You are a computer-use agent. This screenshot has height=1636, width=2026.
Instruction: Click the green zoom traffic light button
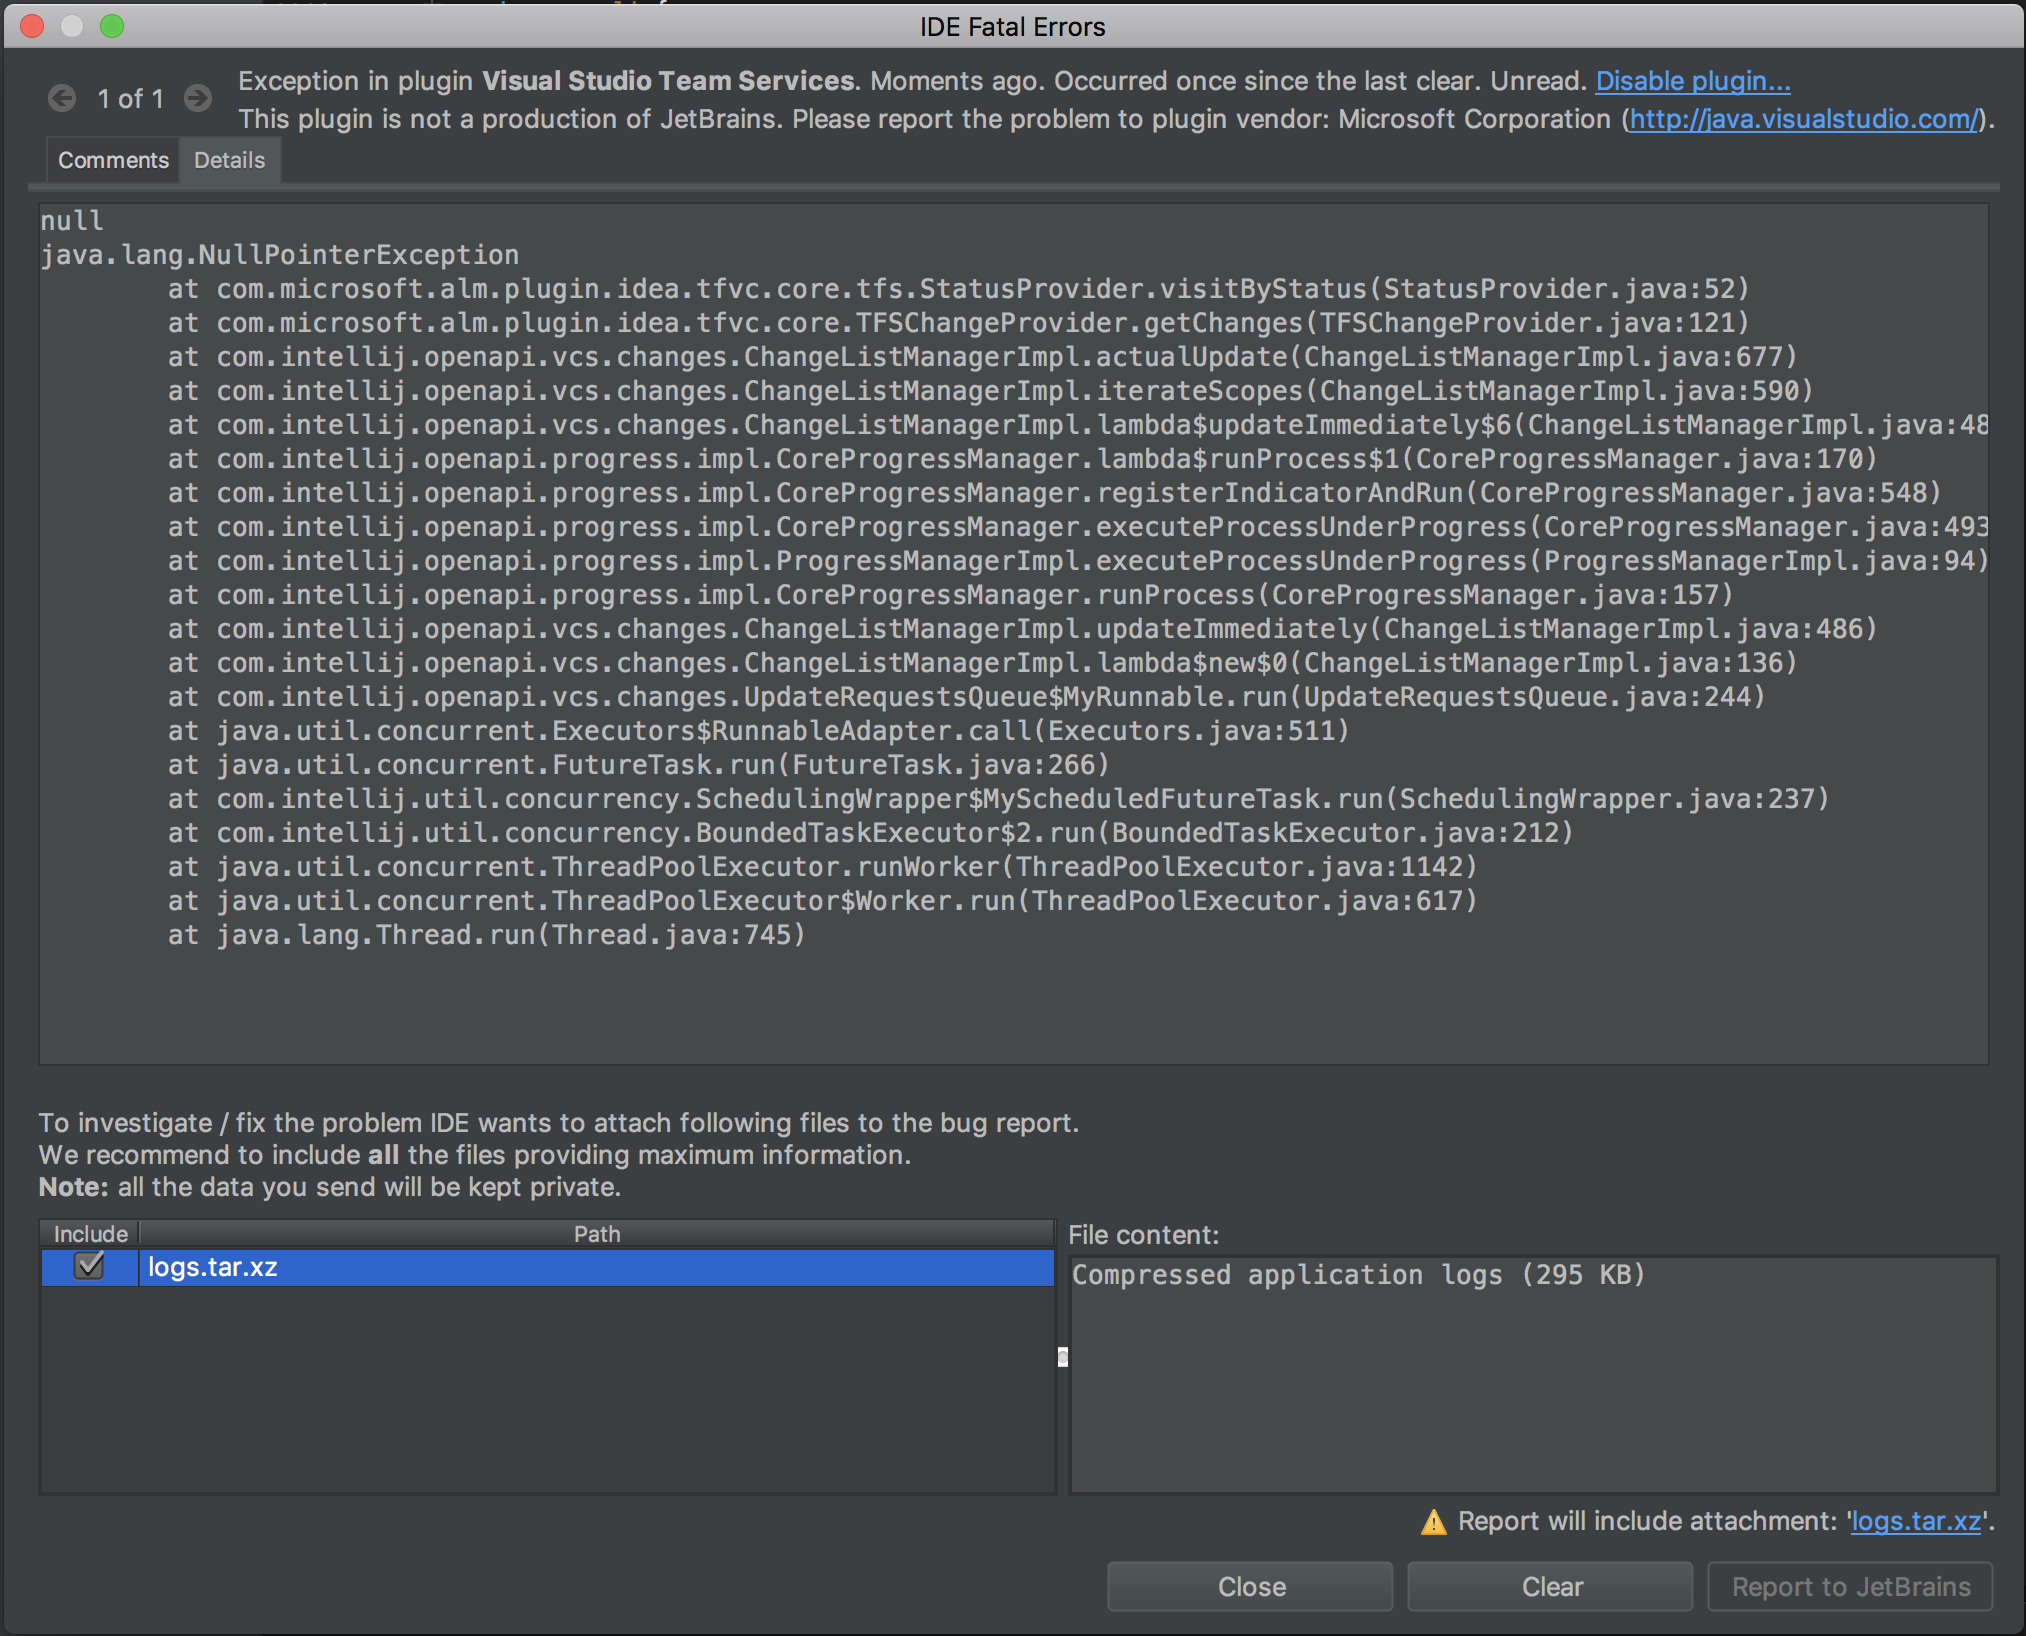(113, 26)
